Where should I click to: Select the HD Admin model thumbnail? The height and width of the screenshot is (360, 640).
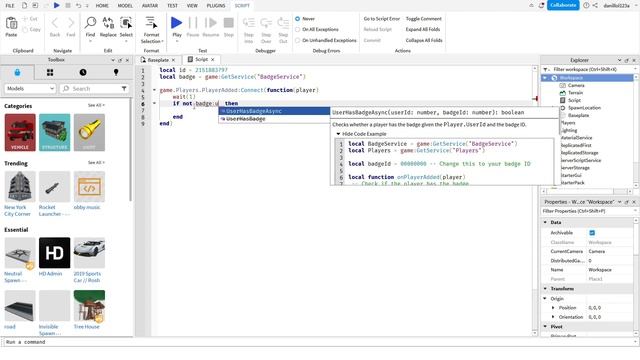pyautogui.click(x=54, y=253)
